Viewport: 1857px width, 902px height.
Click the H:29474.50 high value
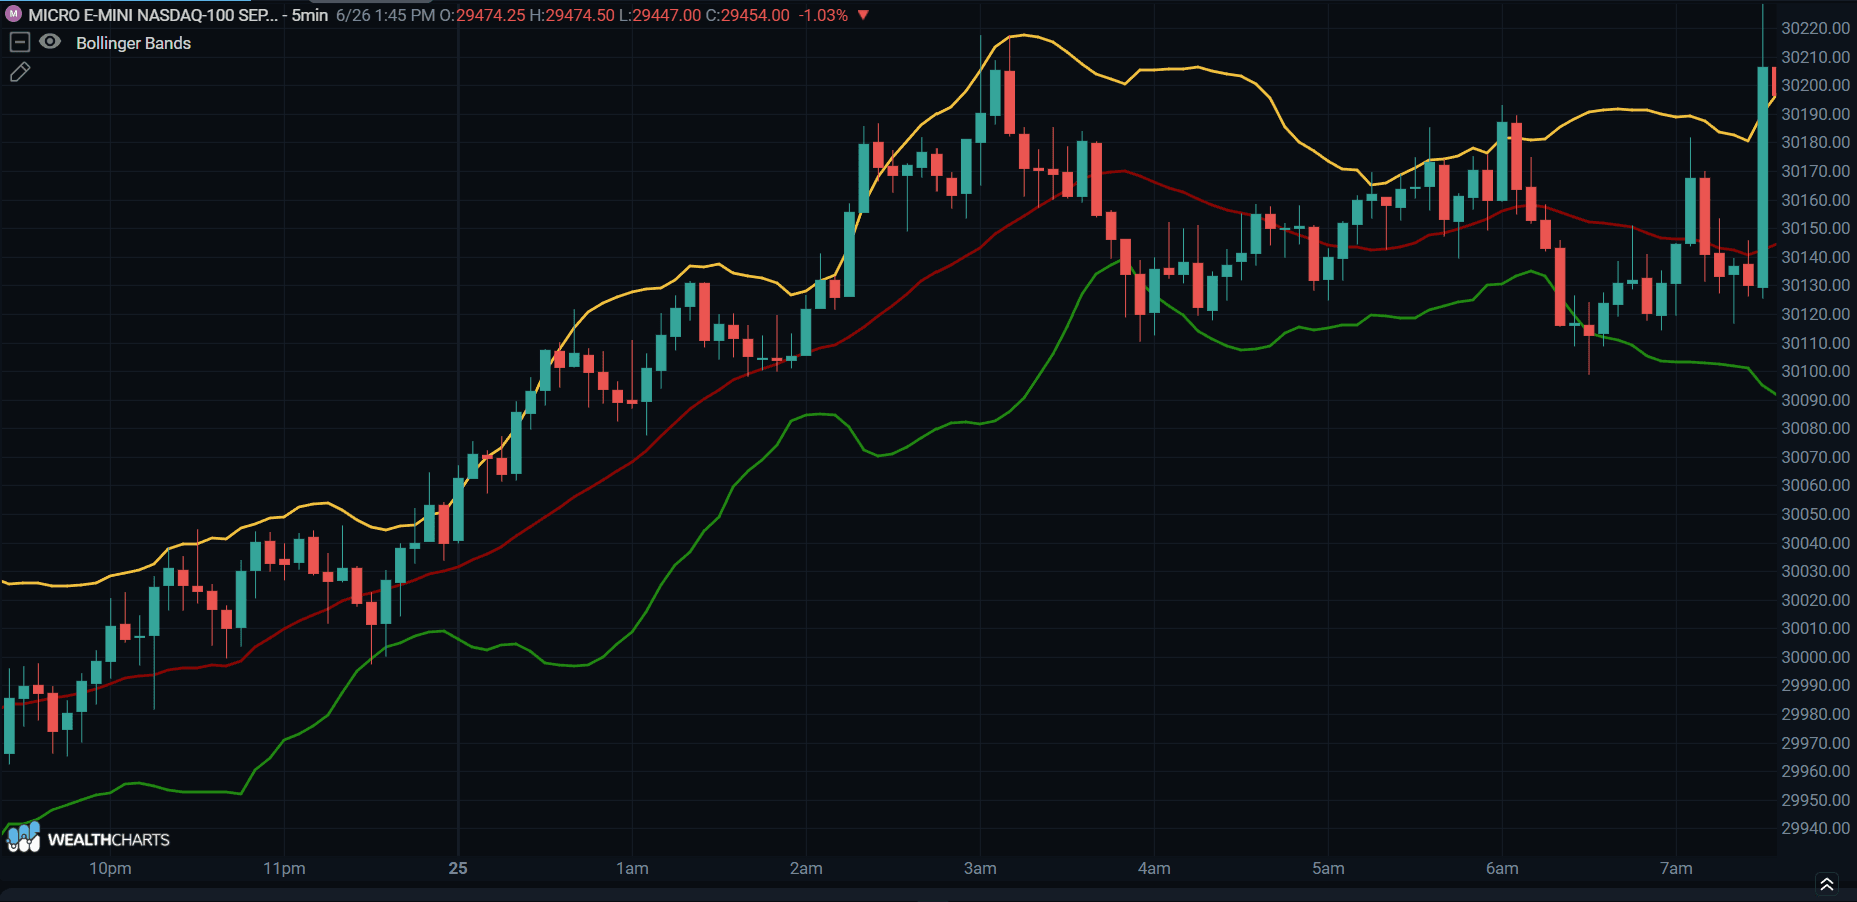572,15
